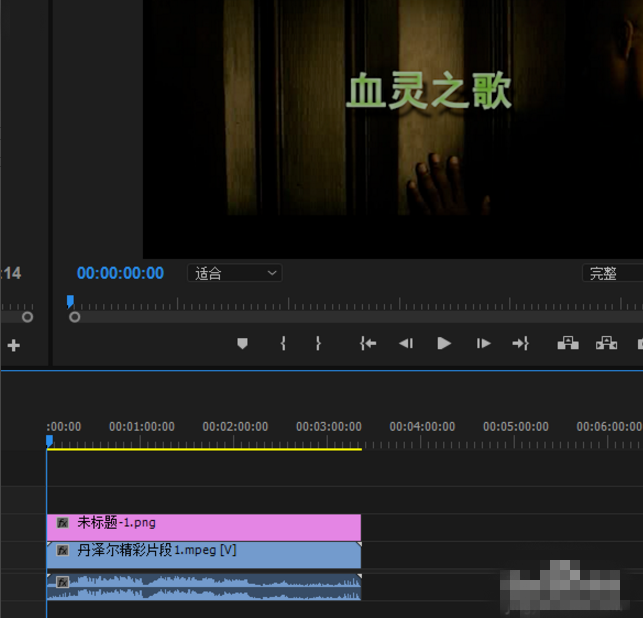Open the 完整 playback resolution dropdown
Screen dimensions: 643x618
point(613,273)
